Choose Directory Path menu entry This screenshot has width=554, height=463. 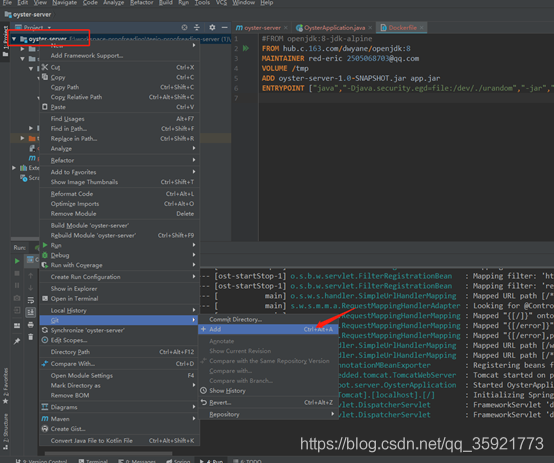(119, 352)
